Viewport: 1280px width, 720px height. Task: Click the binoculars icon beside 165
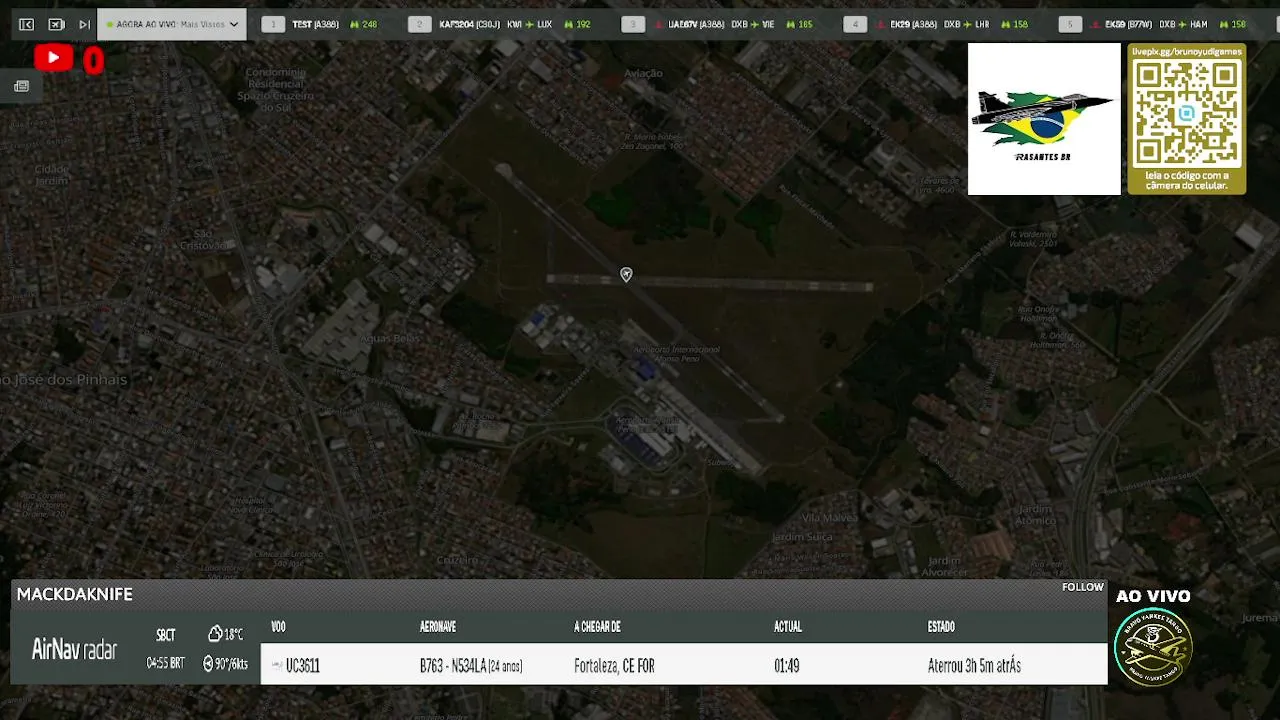coord(791,24)
